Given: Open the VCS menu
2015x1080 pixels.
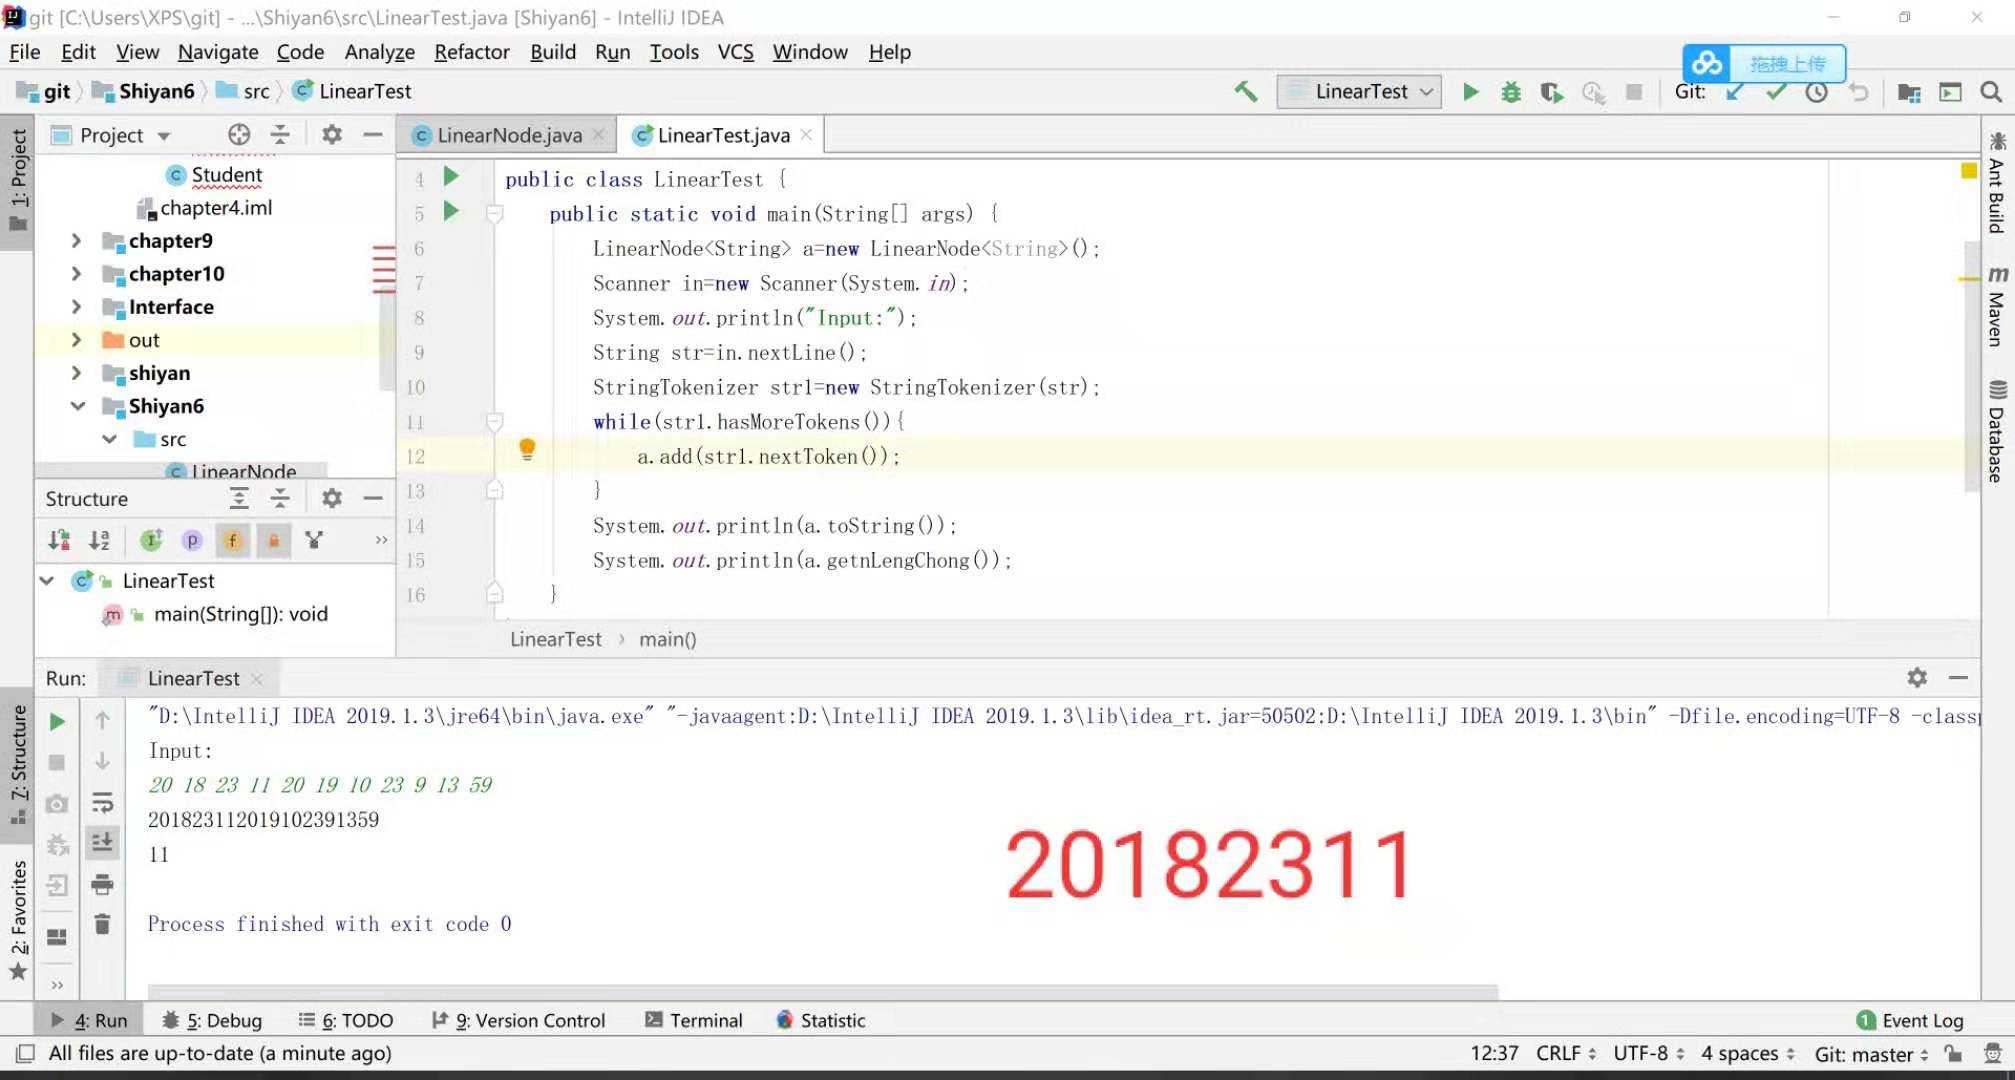Looking at the screenshot, I should coord(735,52).
